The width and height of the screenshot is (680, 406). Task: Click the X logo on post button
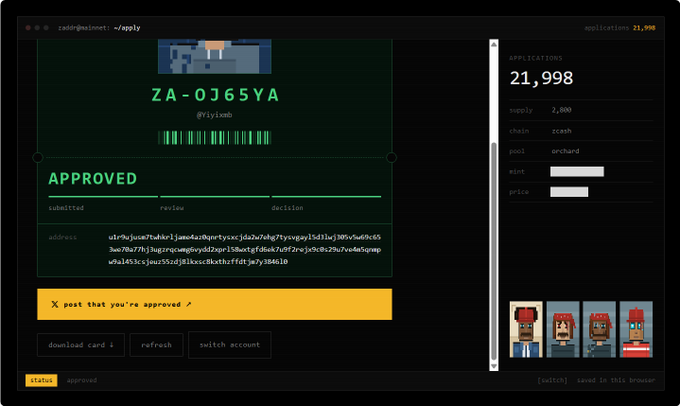pyautogui.click(x=55, y=304)
